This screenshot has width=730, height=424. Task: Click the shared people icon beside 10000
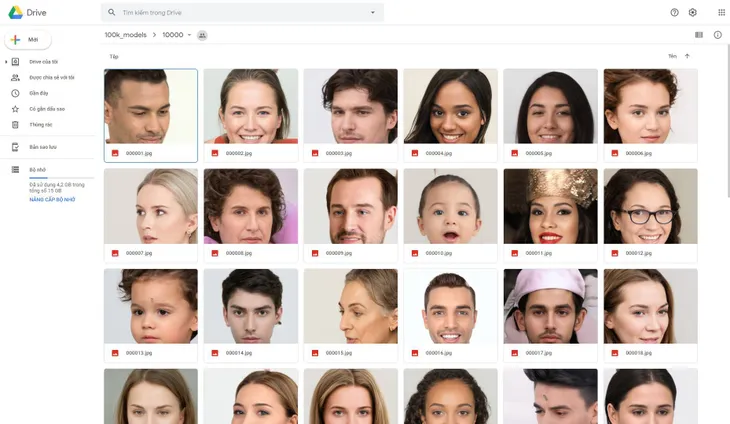coord(202,35)
